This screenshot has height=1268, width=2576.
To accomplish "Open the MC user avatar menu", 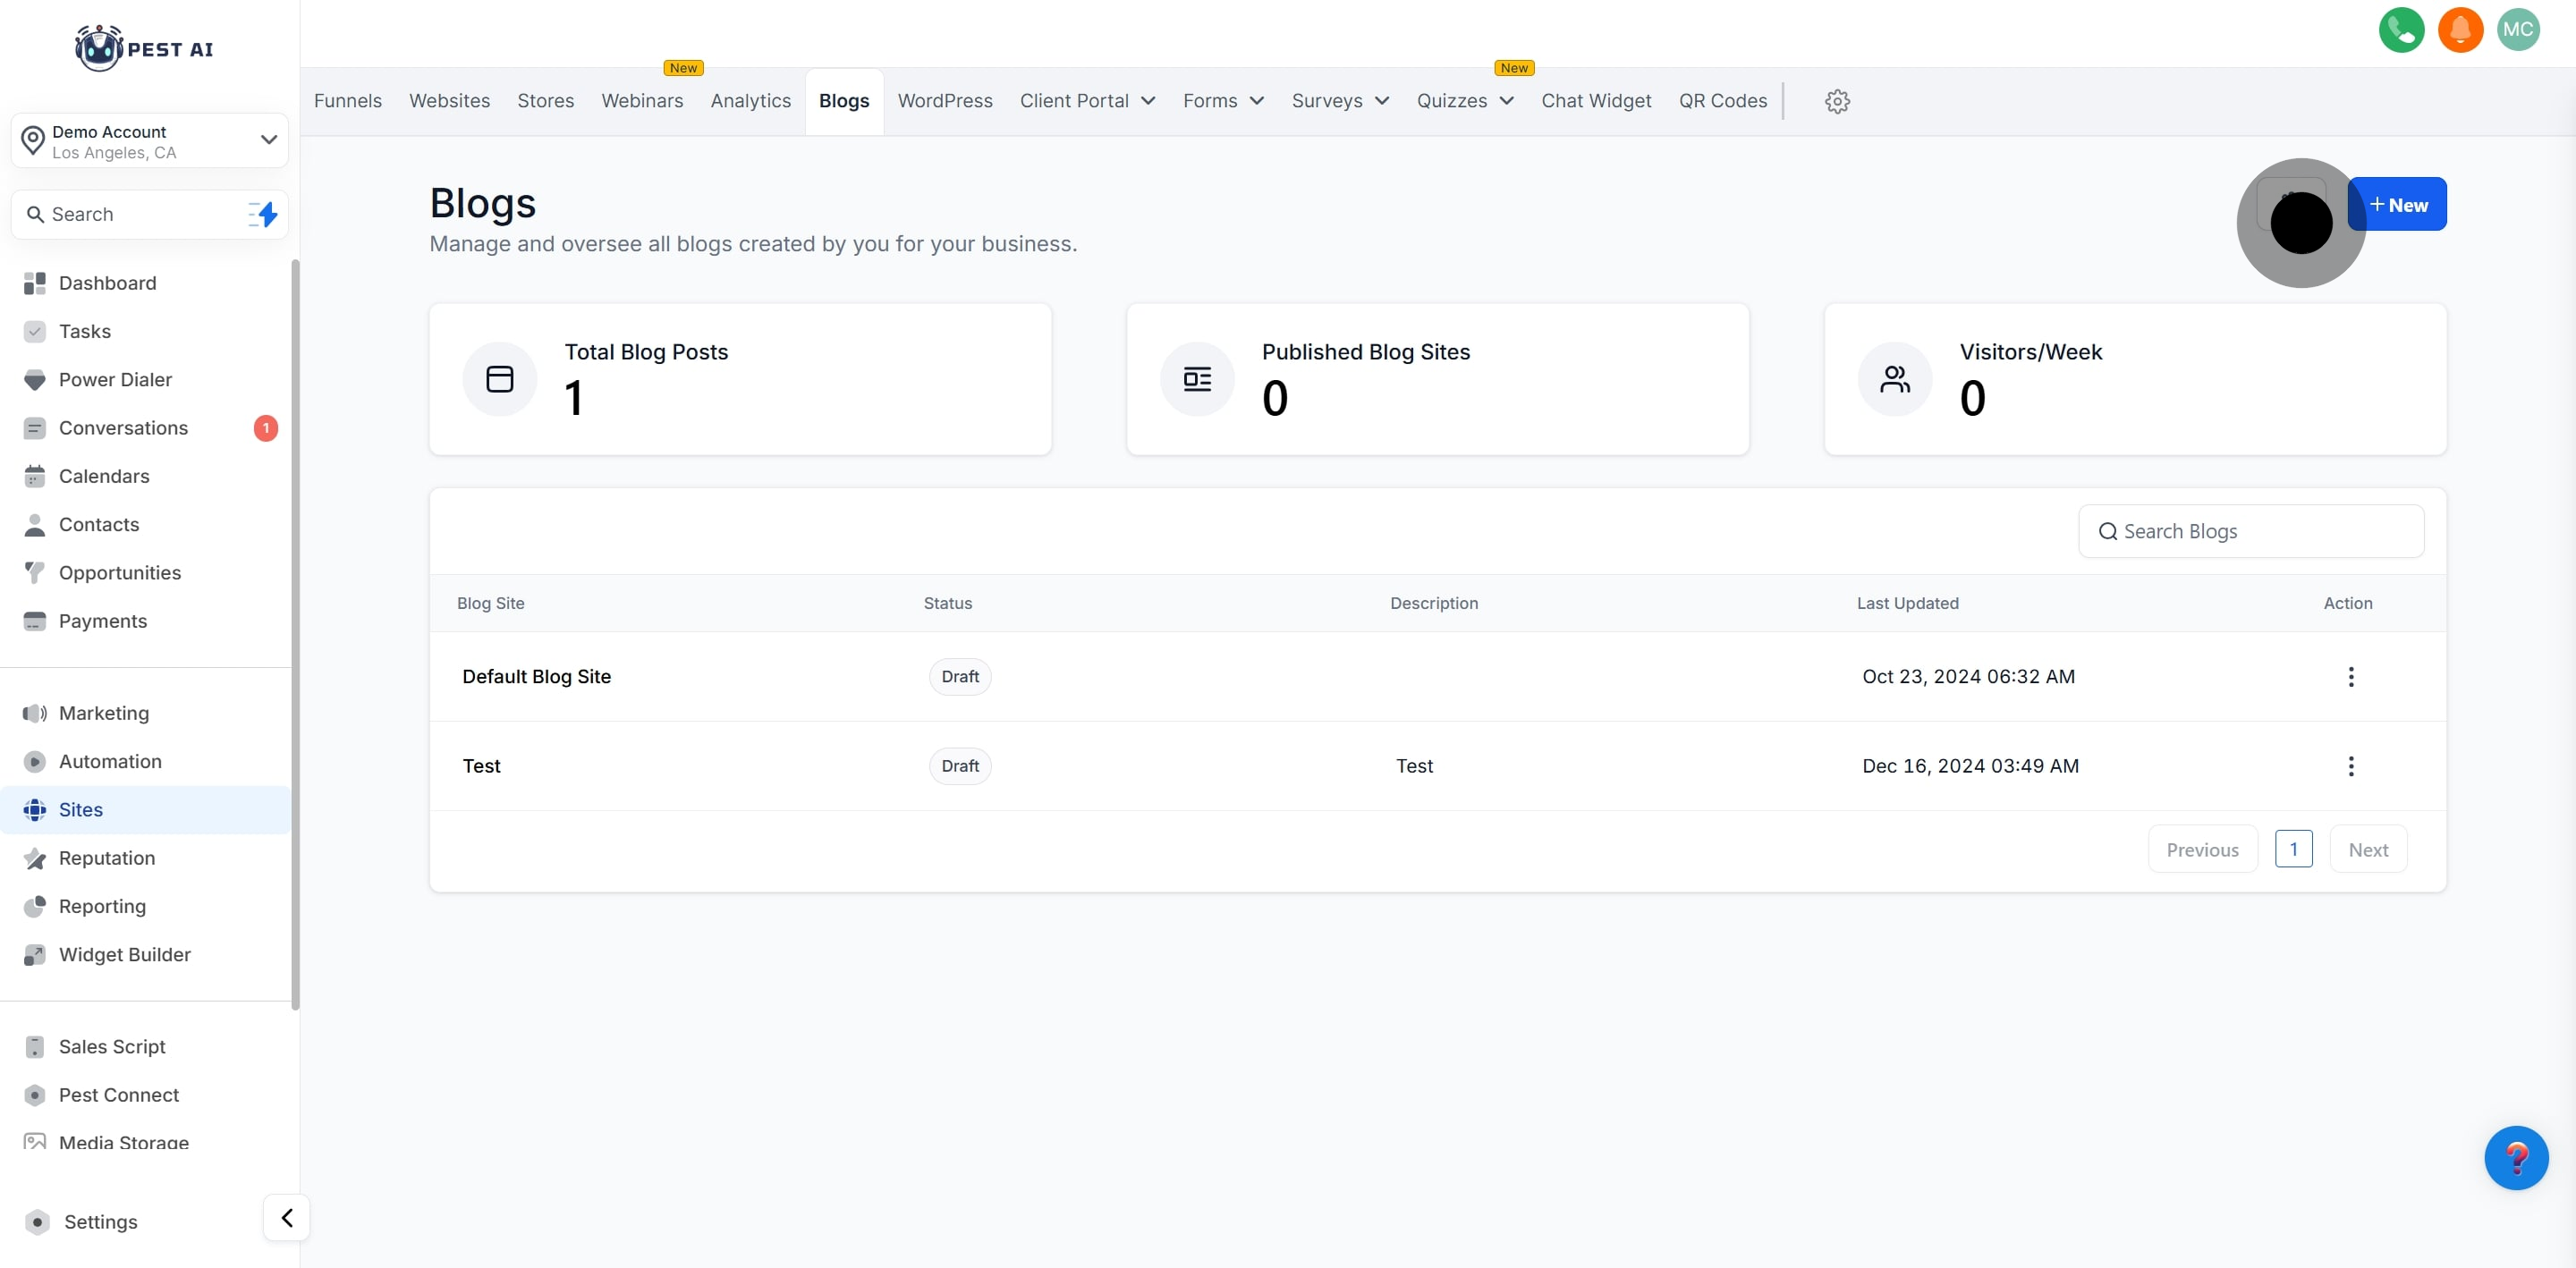I will [x=2517, y=30].
